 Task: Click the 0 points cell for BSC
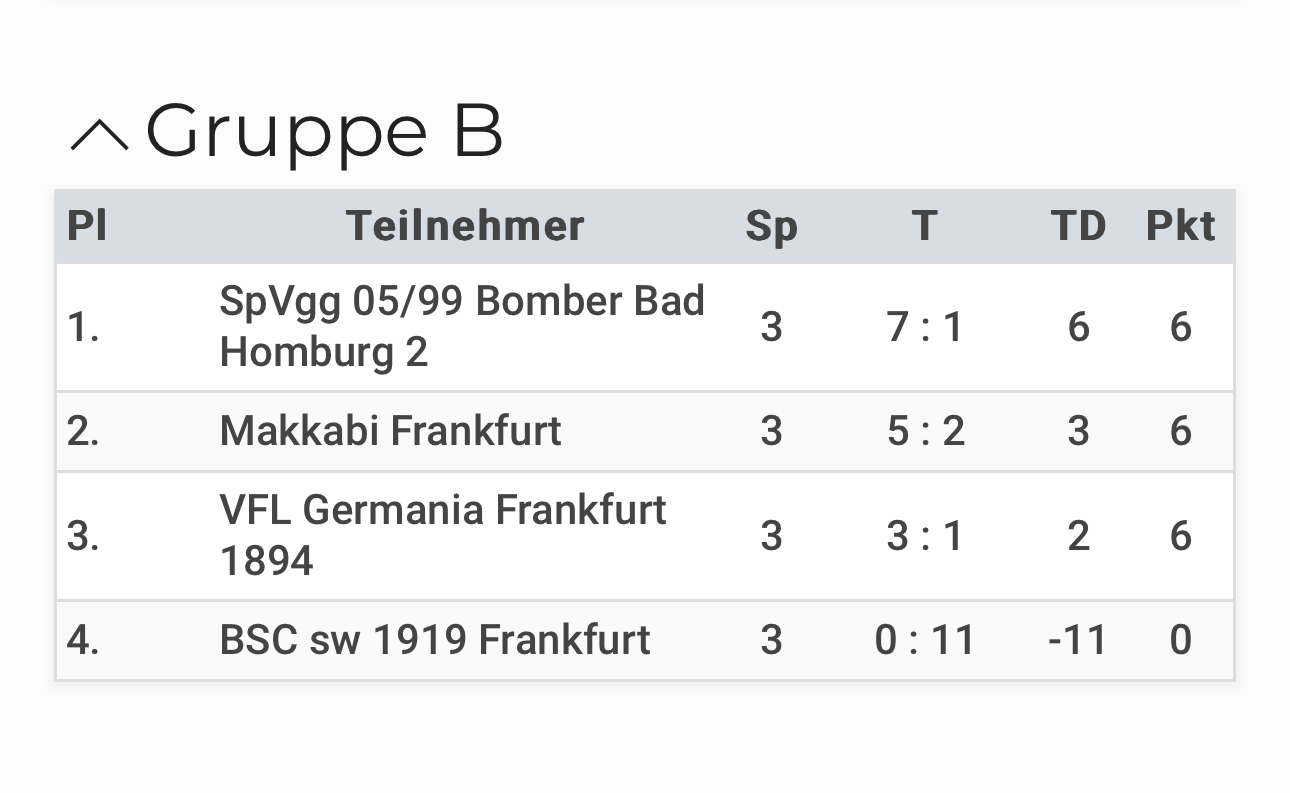[1181, 640]
